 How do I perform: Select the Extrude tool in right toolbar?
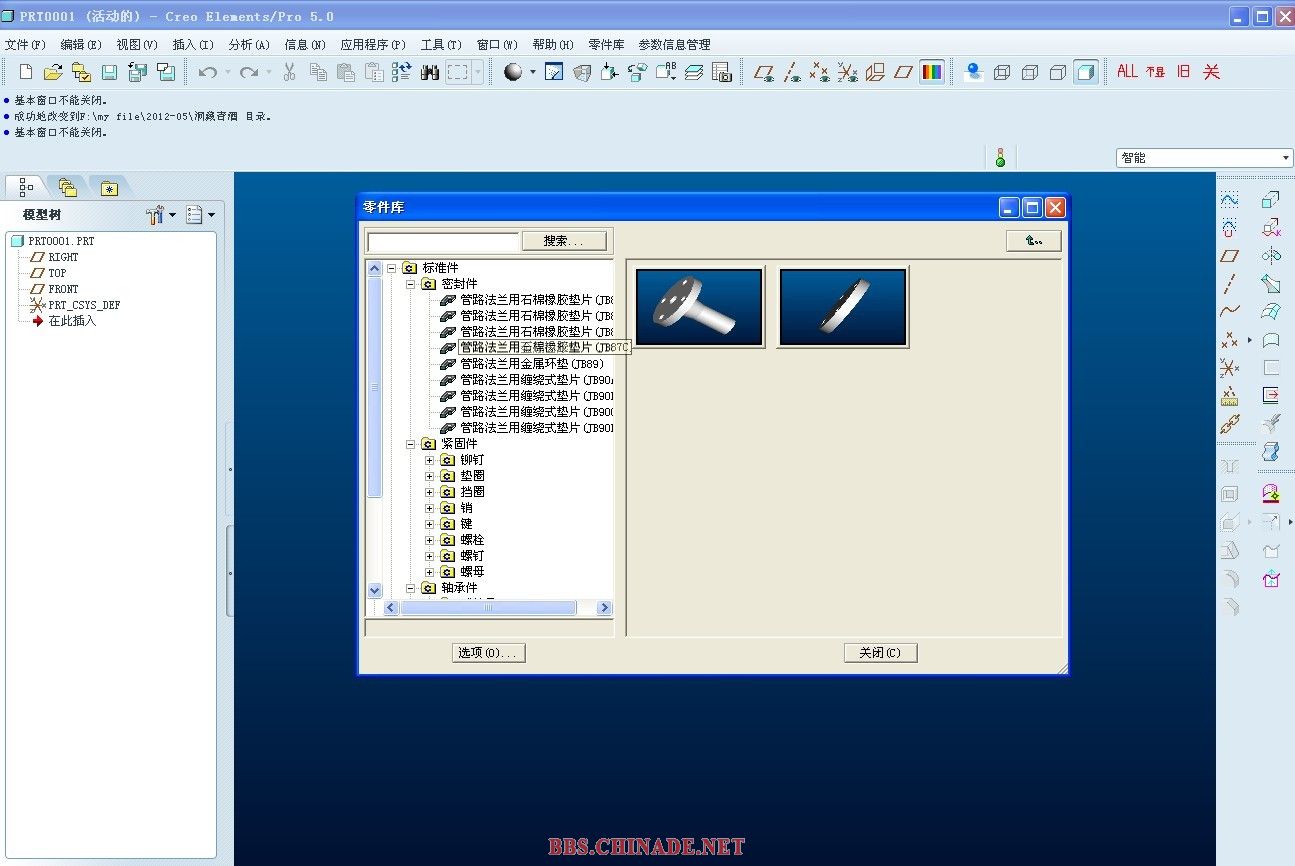1271,200
